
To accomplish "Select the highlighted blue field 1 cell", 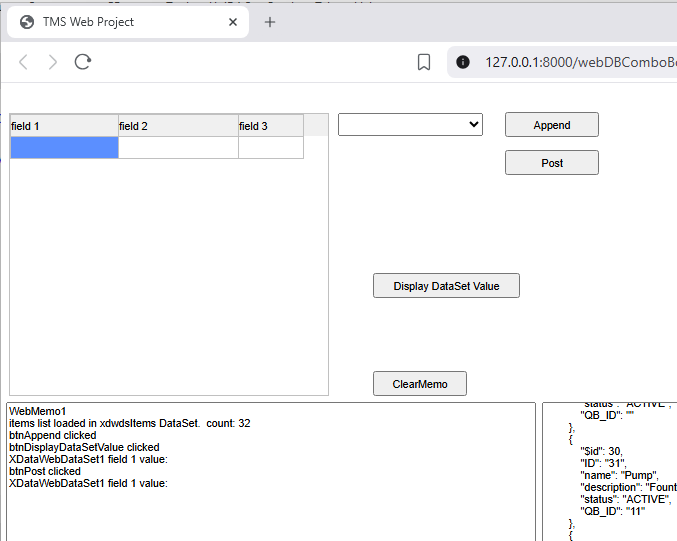I will (64, 148).
